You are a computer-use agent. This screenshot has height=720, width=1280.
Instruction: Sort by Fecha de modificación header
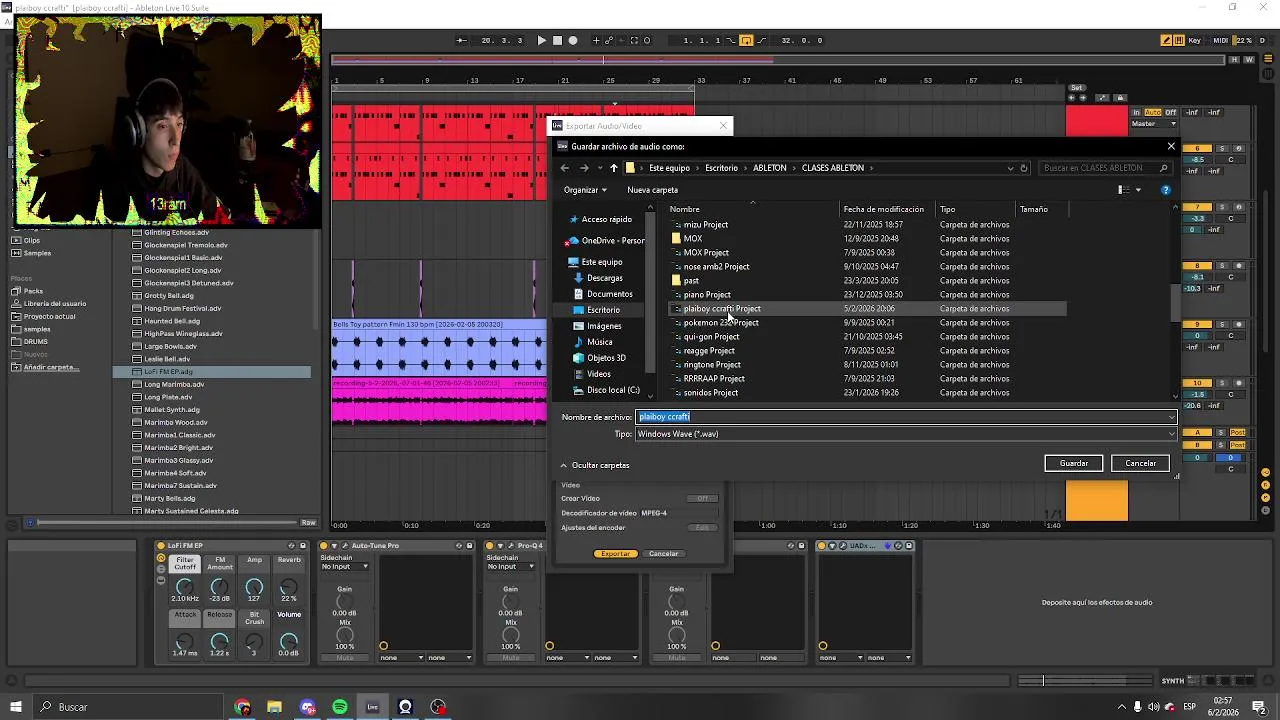click(886, 209)
